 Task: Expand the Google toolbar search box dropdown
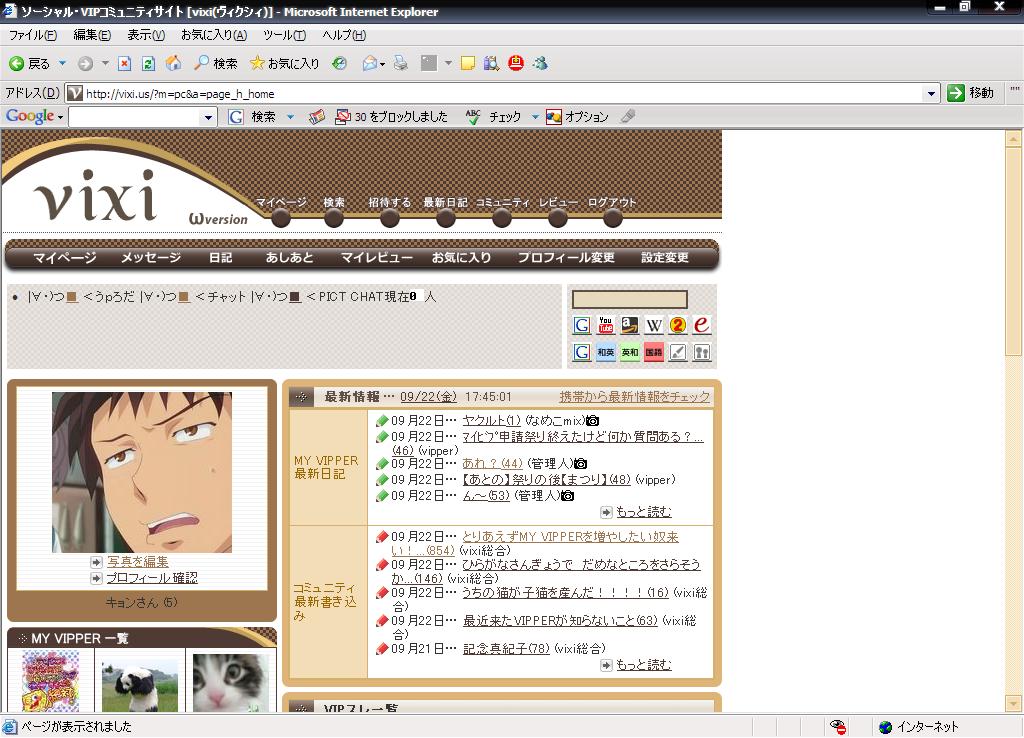click(208, 118)
